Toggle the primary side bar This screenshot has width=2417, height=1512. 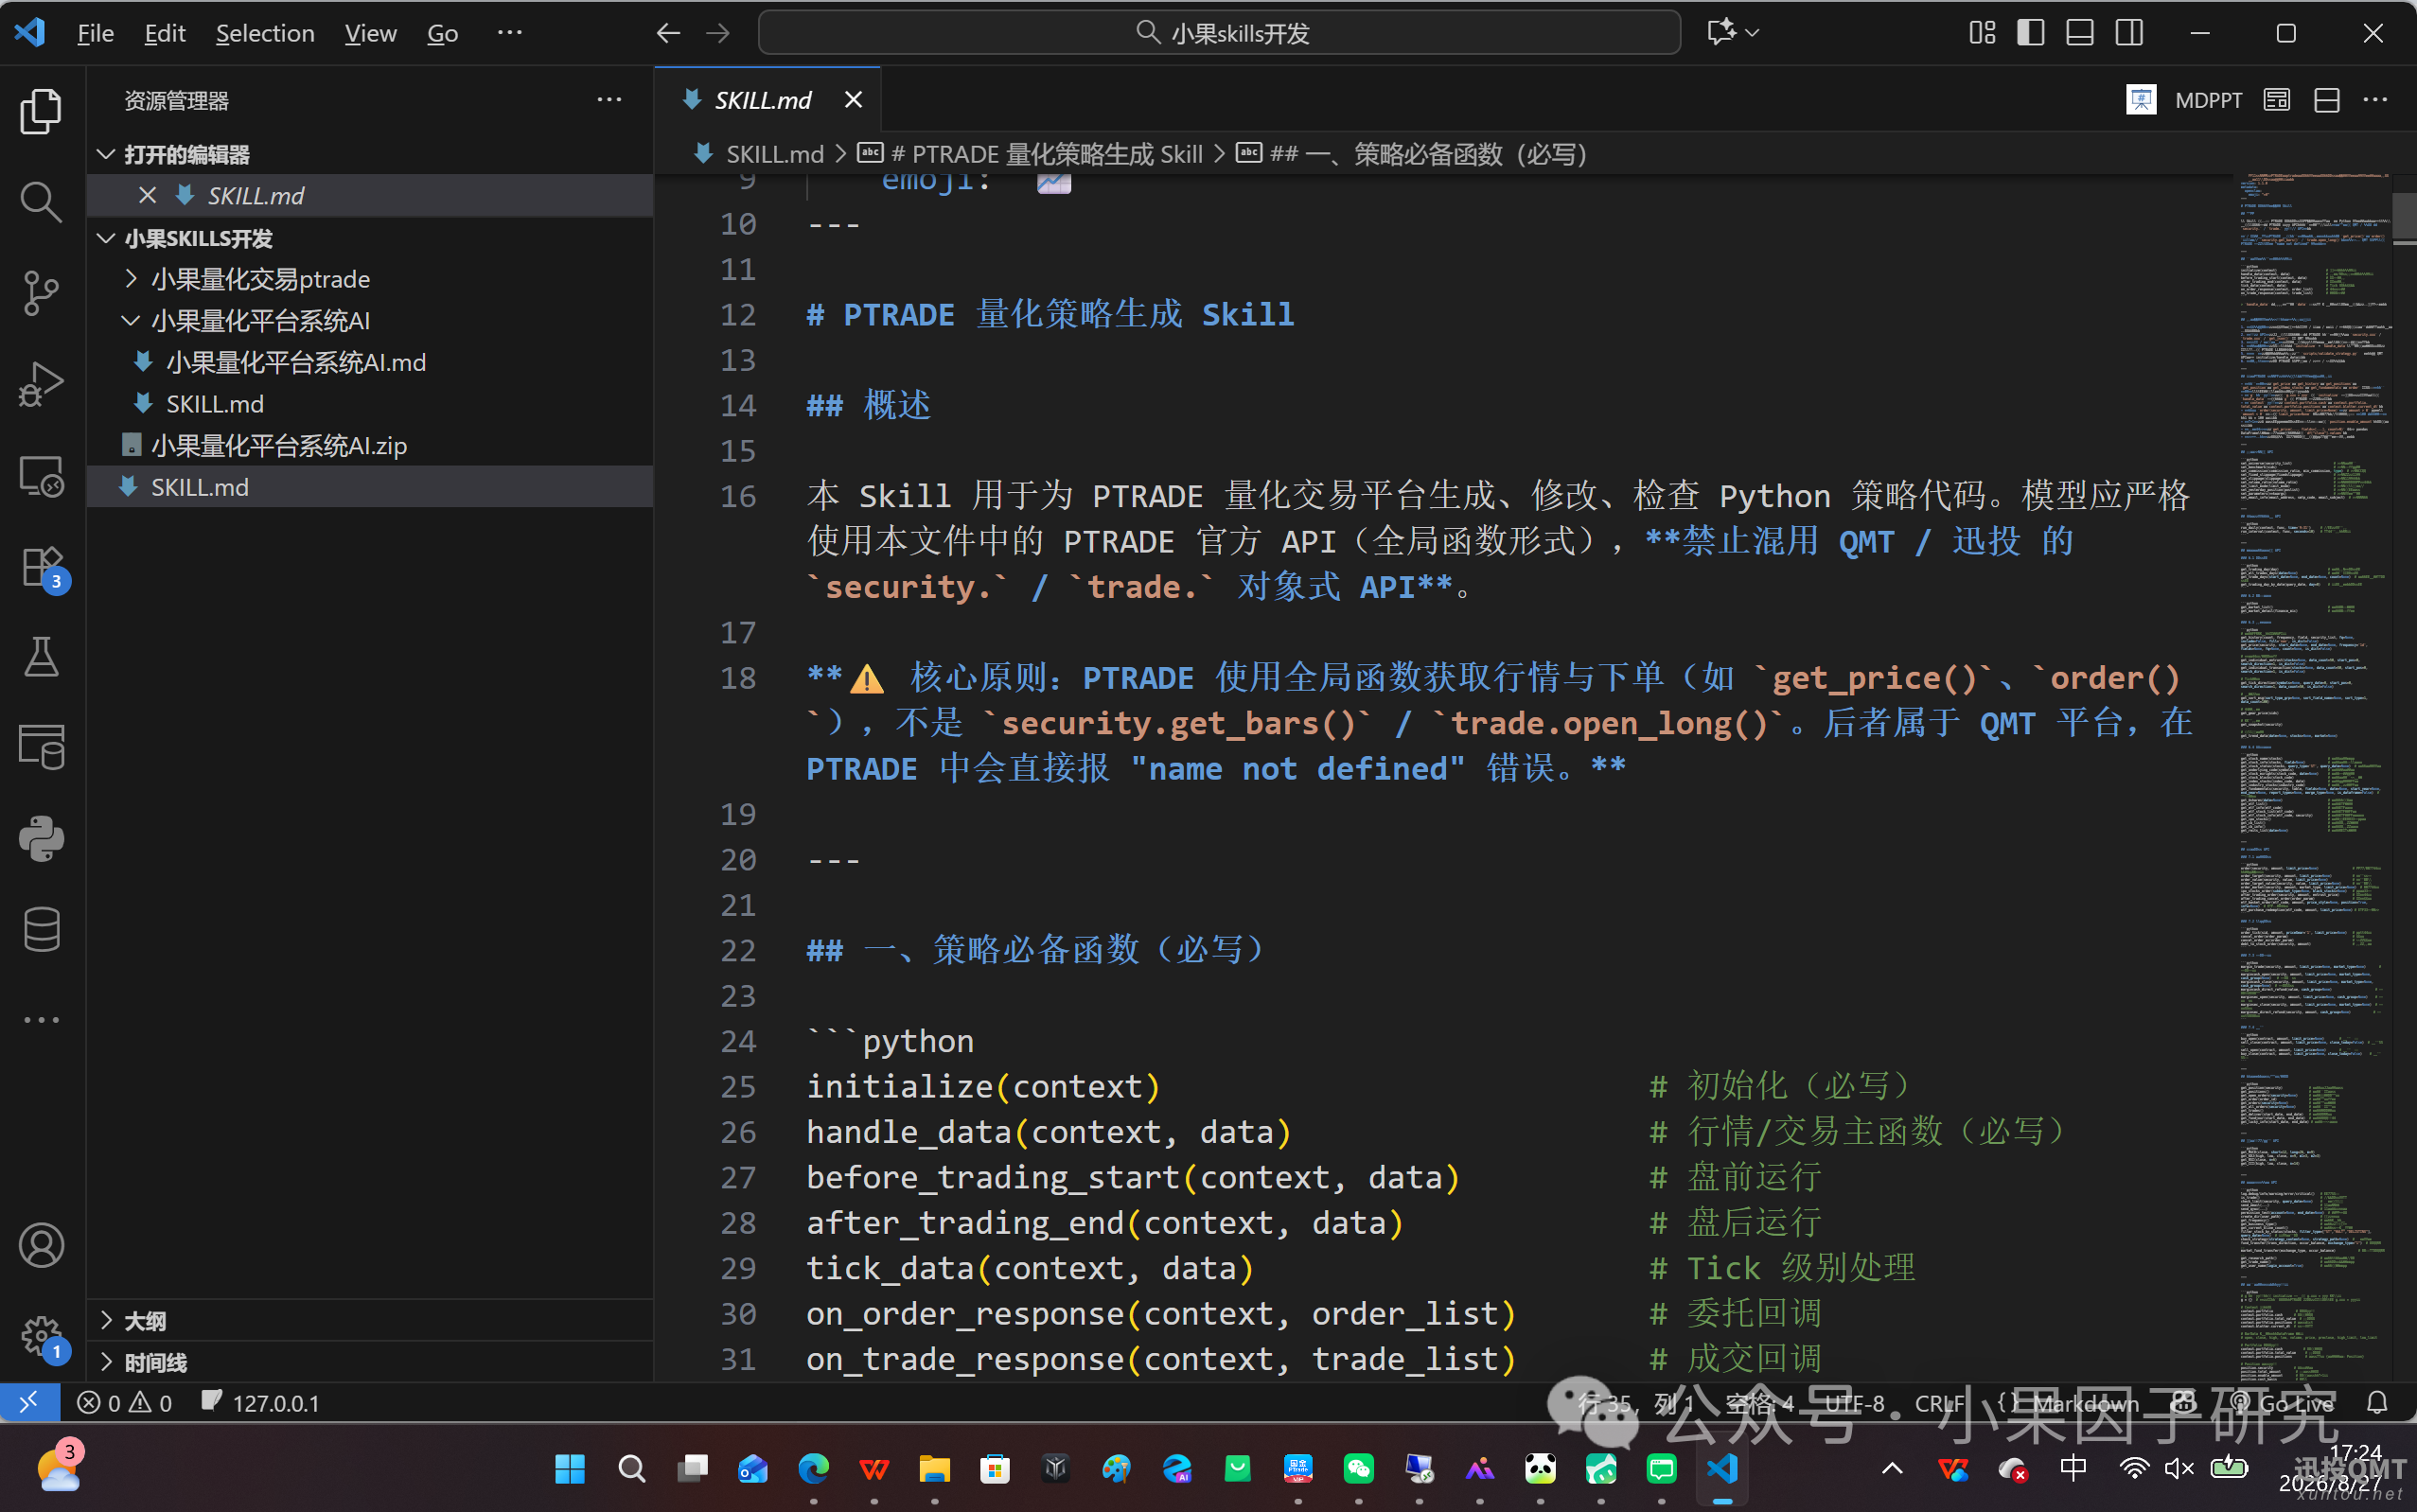coord(2031,33)
